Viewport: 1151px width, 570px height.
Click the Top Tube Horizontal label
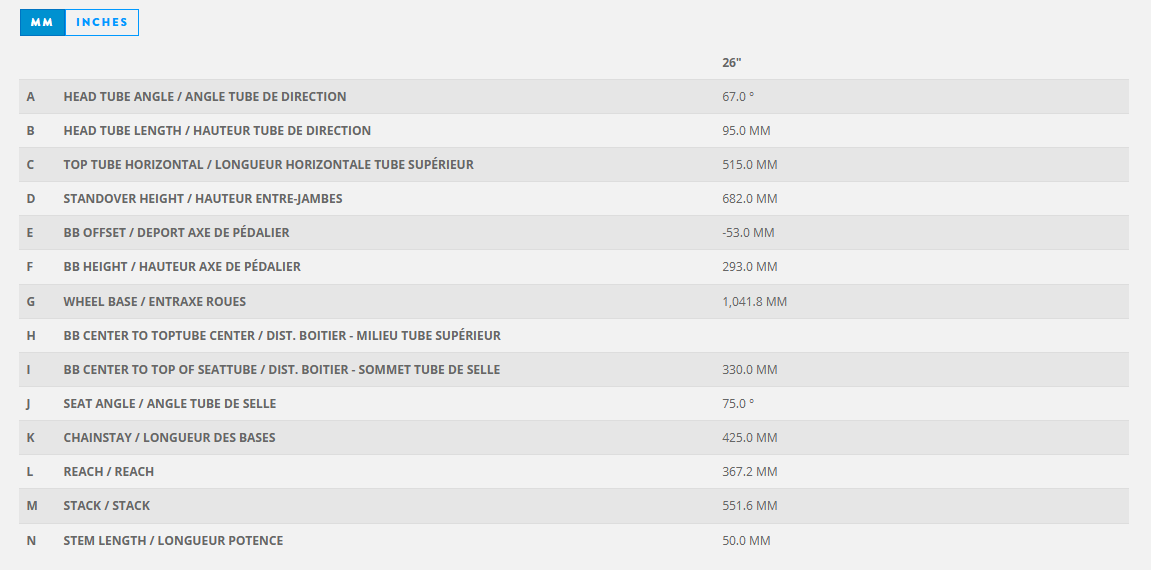point(268,165)
